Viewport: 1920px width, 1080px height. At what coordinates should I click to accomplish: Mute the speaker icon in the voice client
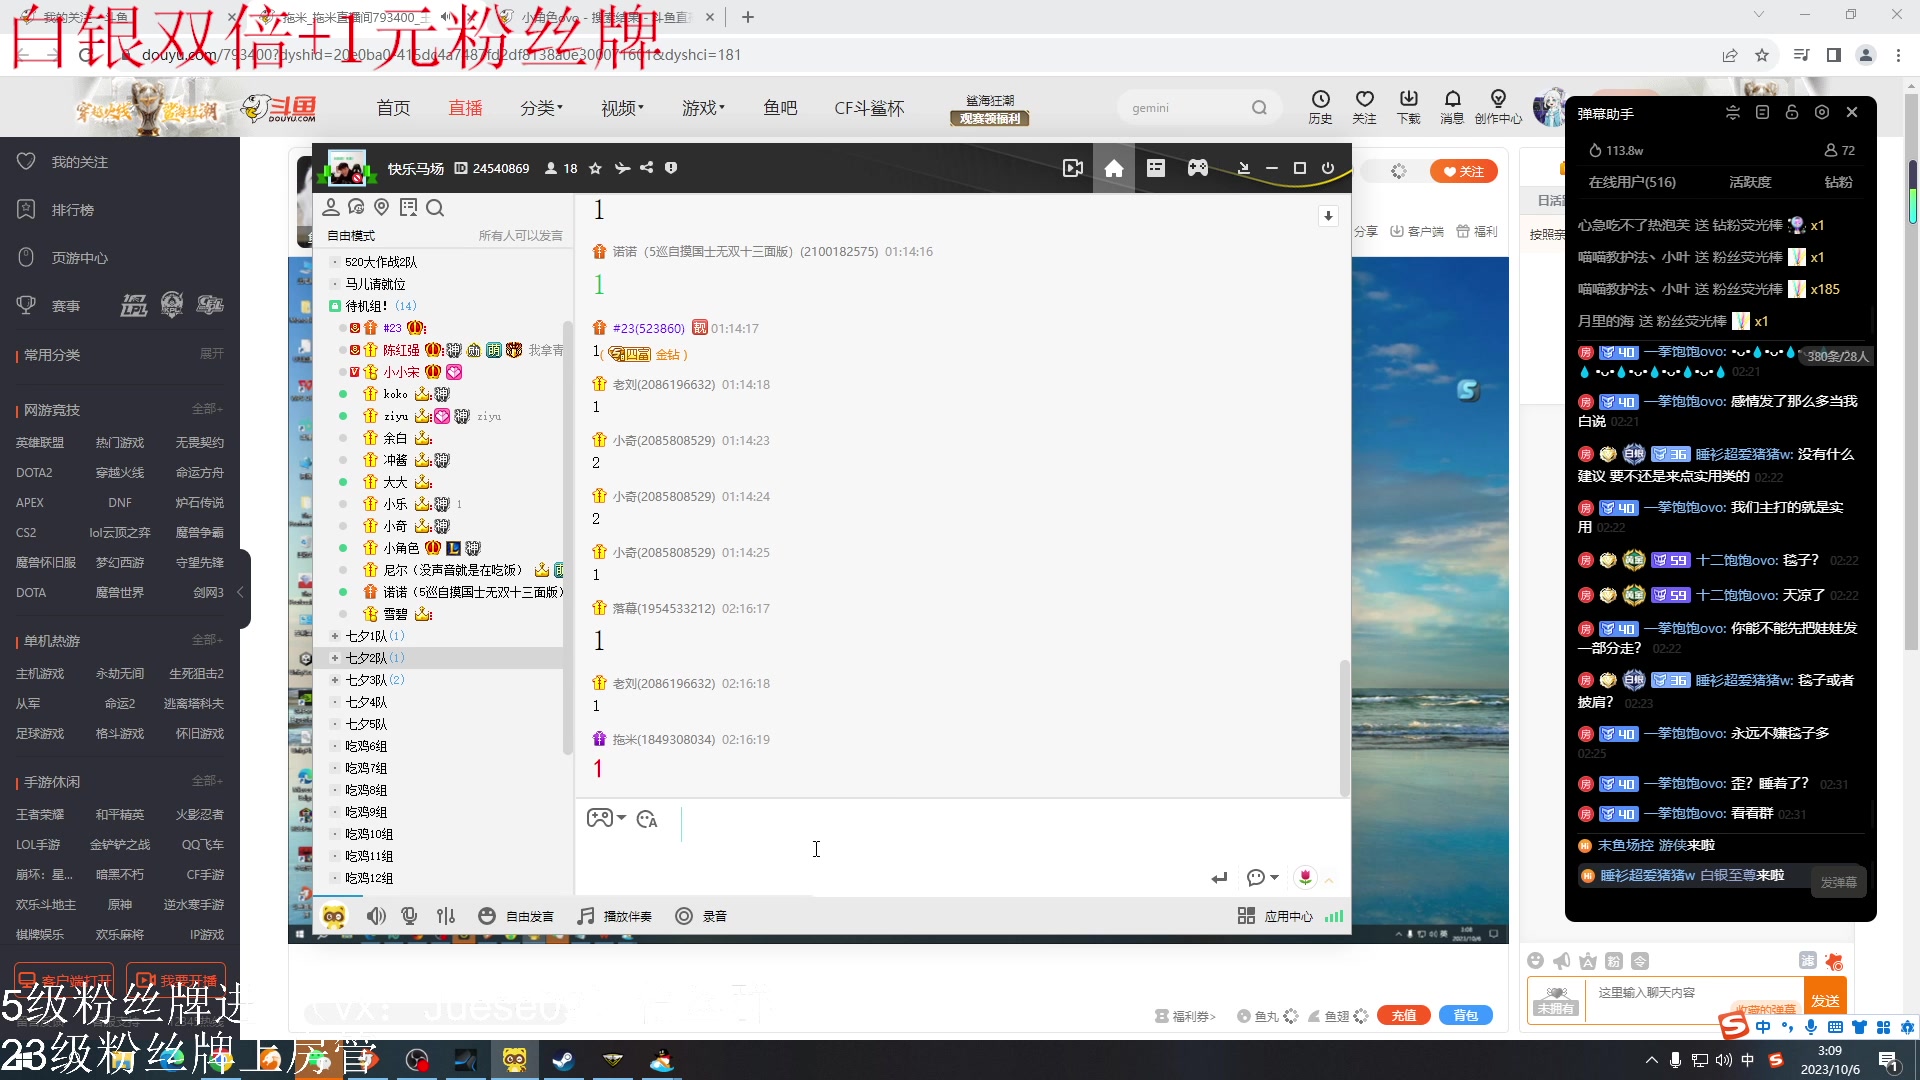point(376,915)
